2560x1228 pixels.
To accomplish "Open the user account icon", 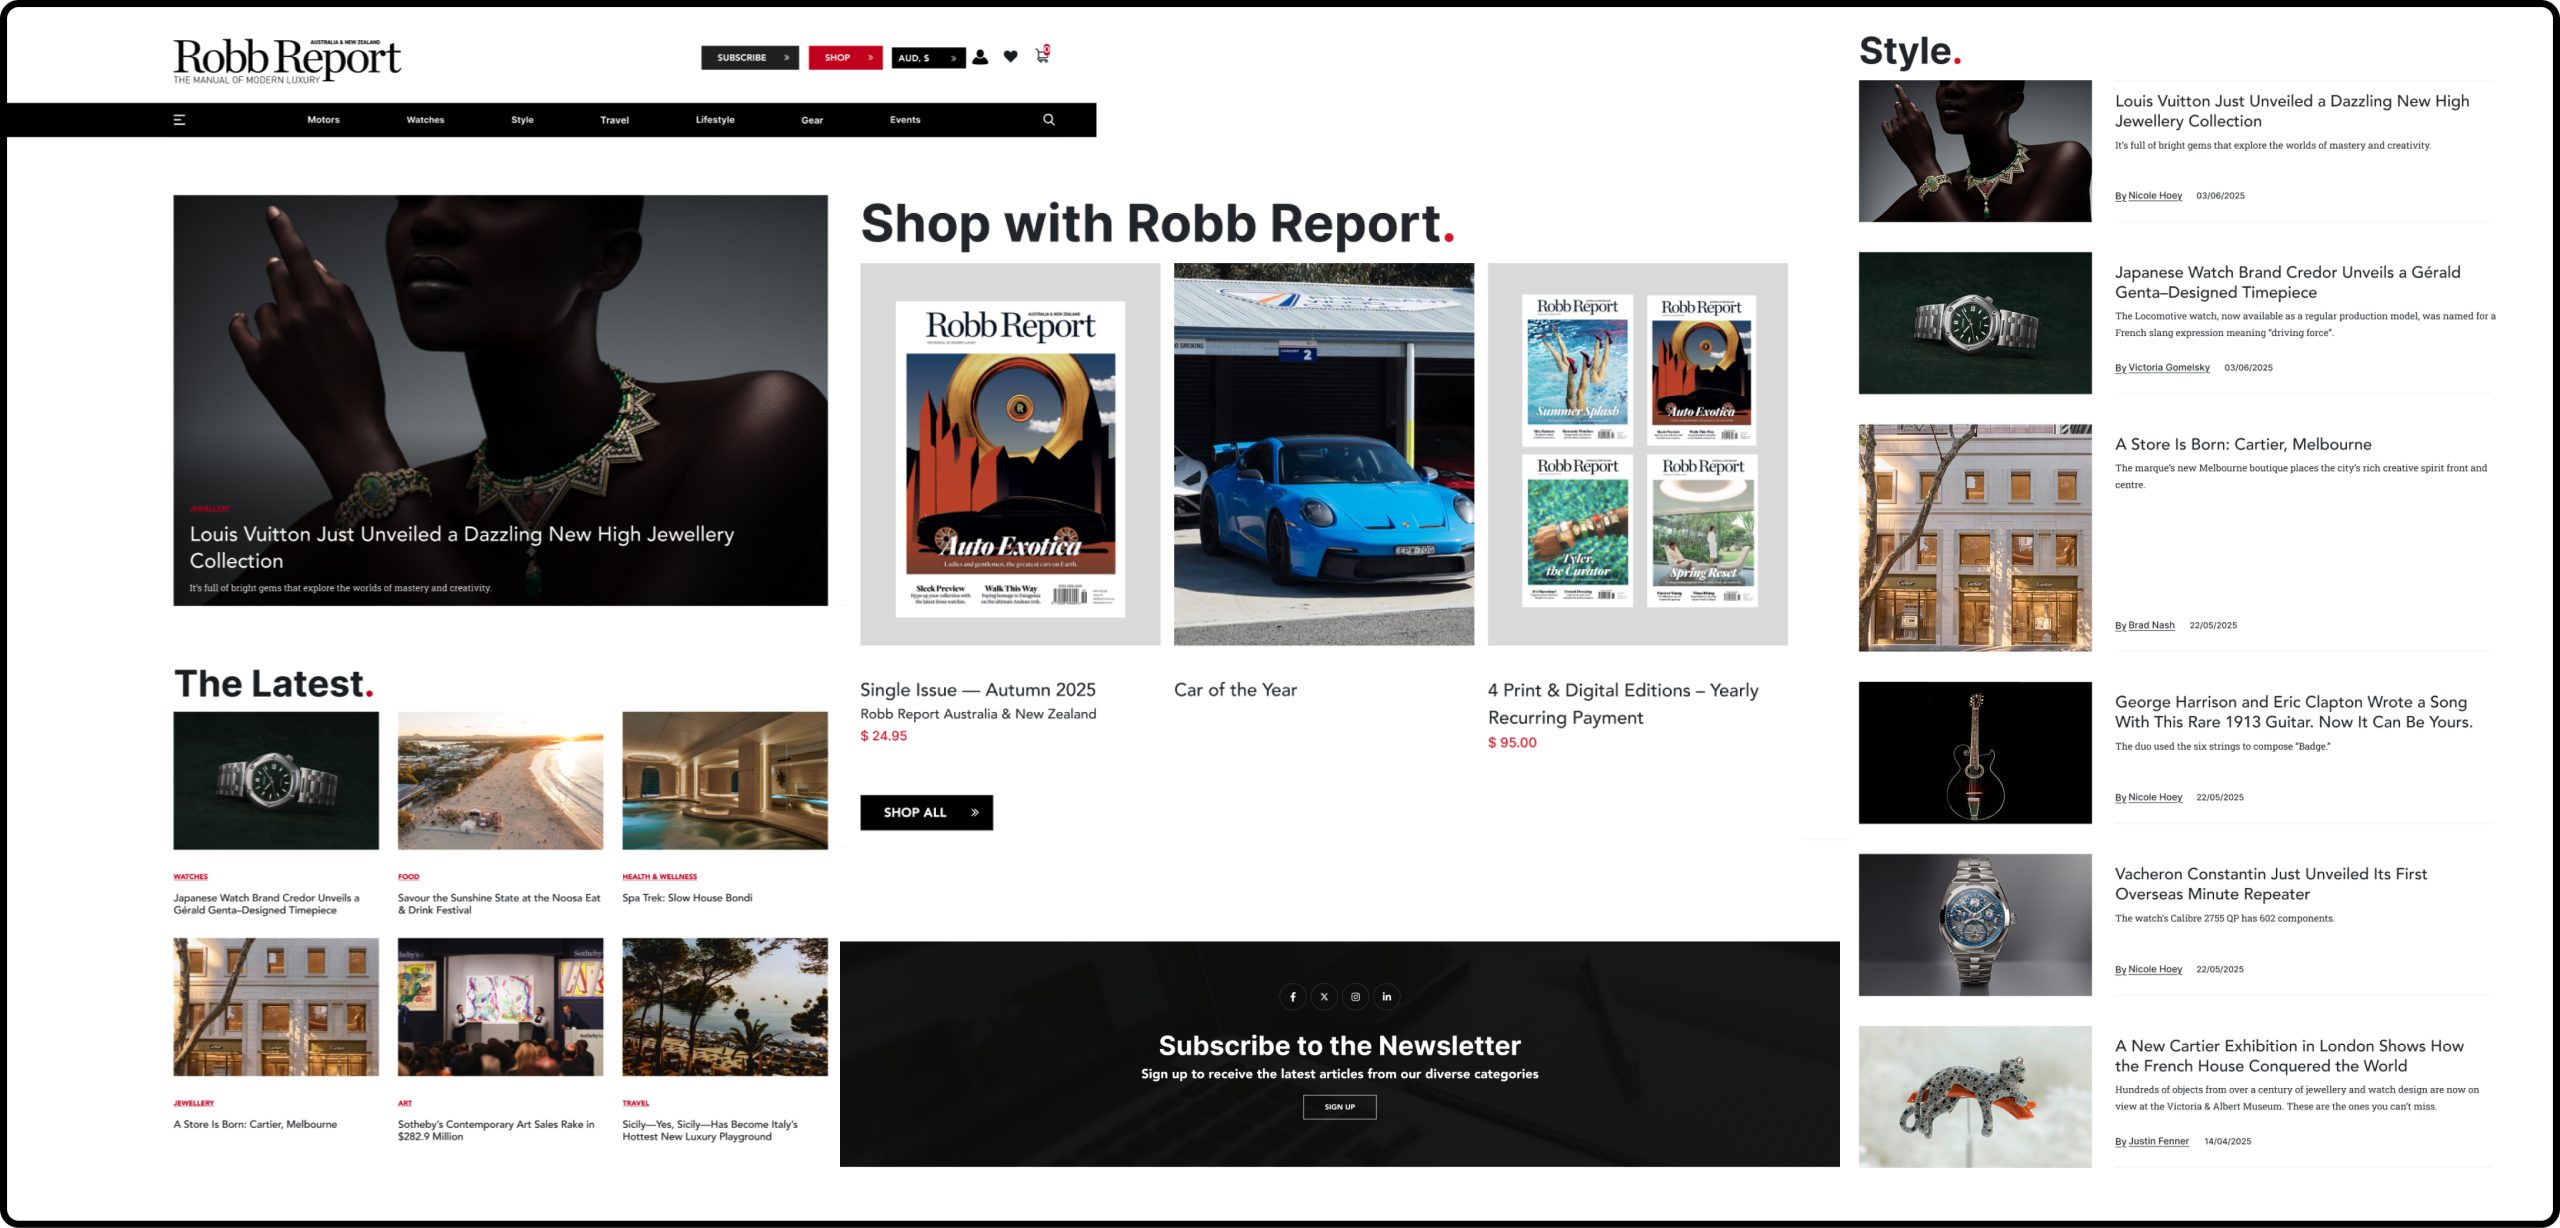I will pyautogui.click(x=980, y=57).
